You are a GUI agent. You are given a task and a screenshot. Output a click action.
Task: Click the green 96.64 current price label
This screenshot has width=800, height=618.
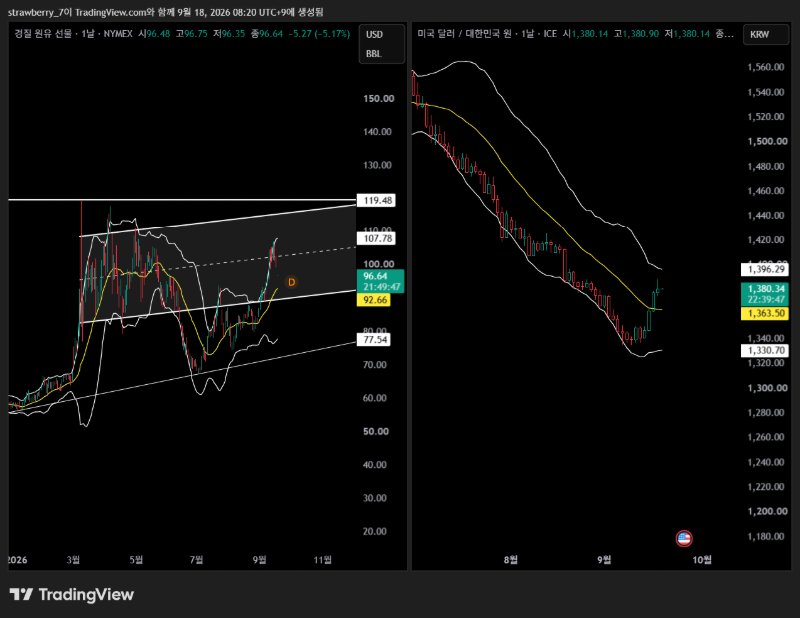point(381,281)
